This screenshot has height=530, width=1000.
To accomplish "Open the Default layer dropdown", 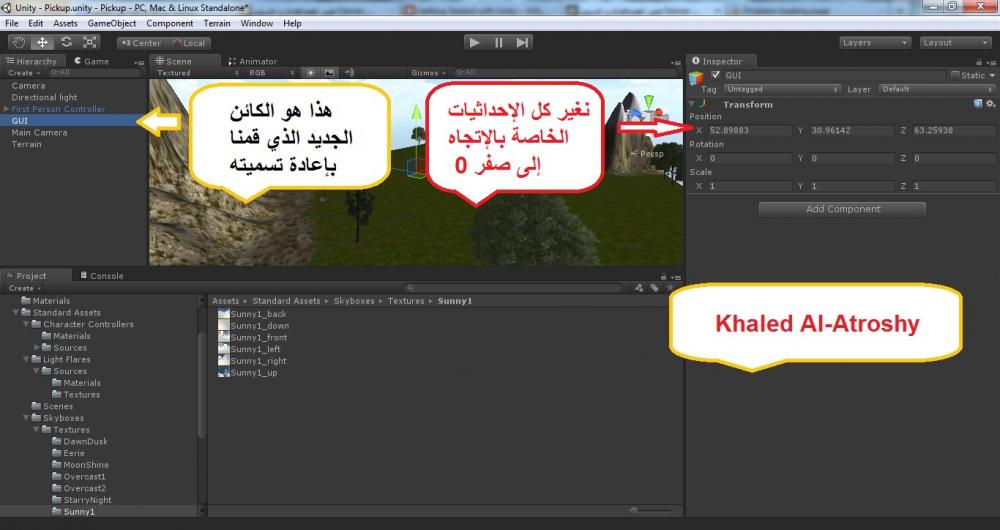I will tap(936, 89).
